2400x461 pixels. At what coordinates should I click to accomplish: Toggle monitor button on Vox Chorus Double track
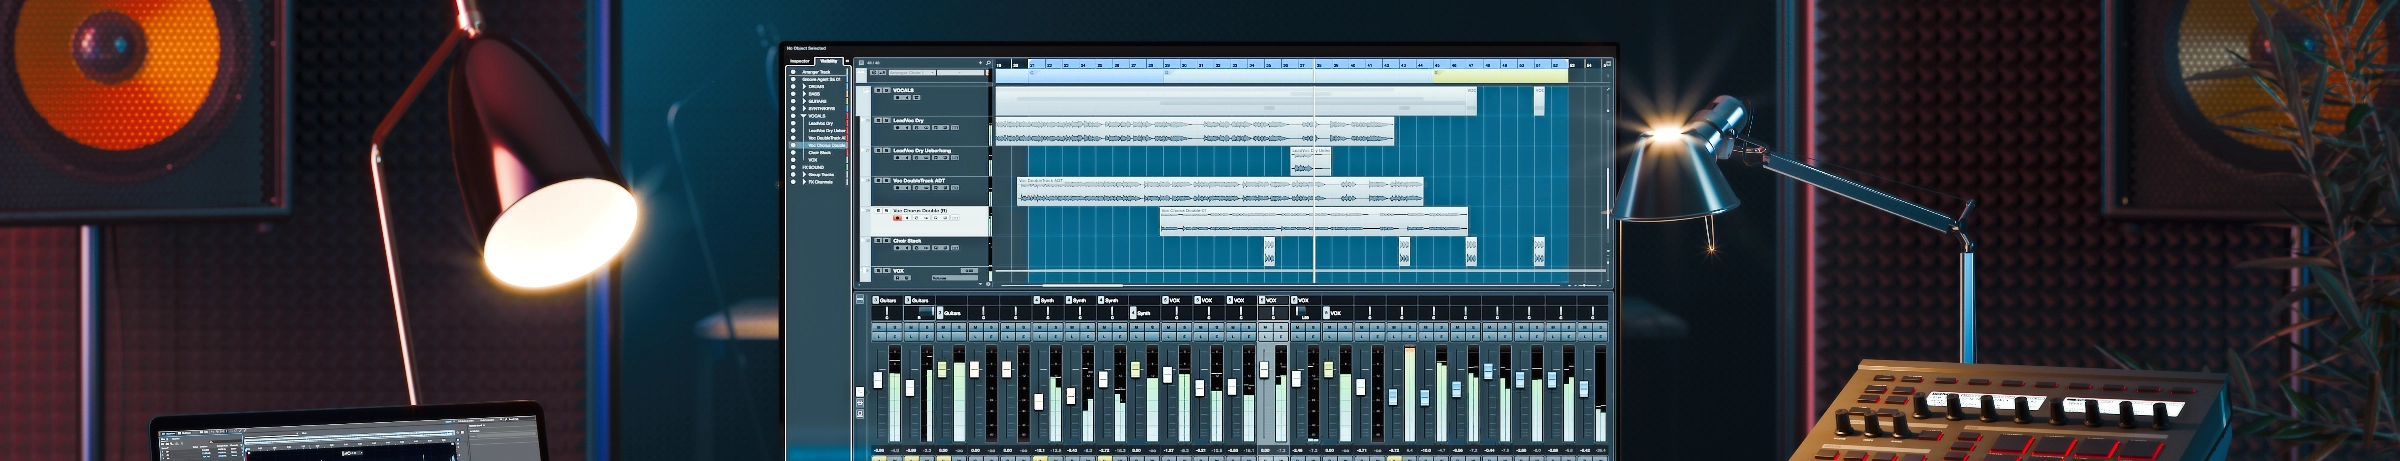[907, 218]
